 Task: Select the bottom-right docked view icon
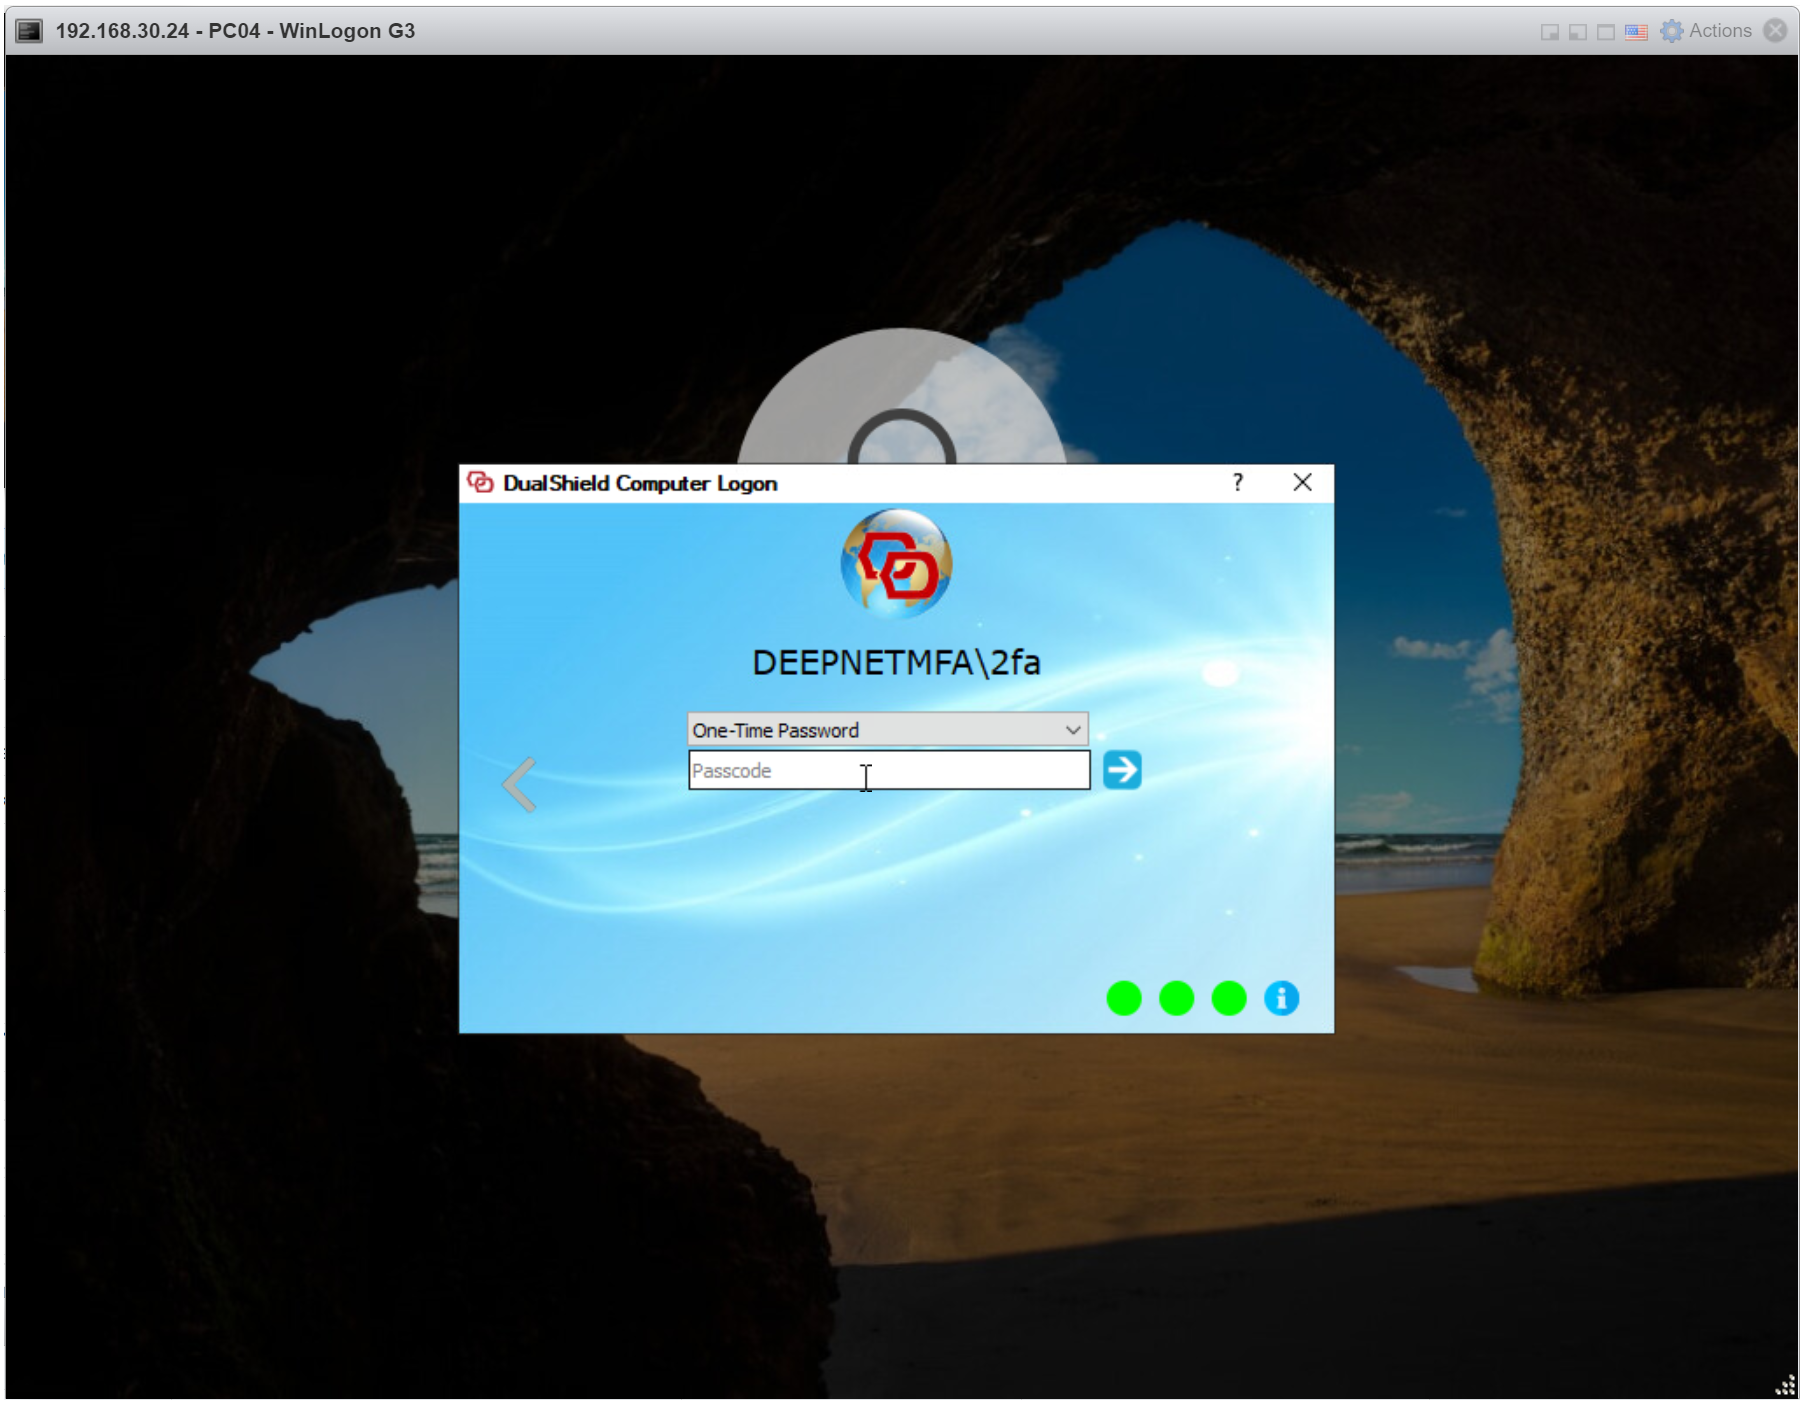1550,32
